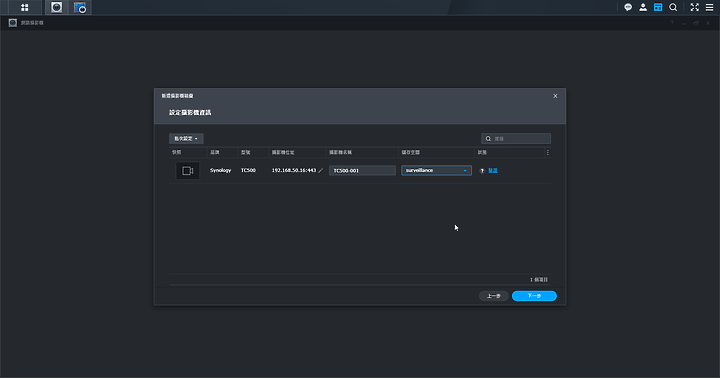The width and height of the screenshot is (720, 378).
Task: Open help question mark in IP Camera window
Action: (x=672, y=23)
